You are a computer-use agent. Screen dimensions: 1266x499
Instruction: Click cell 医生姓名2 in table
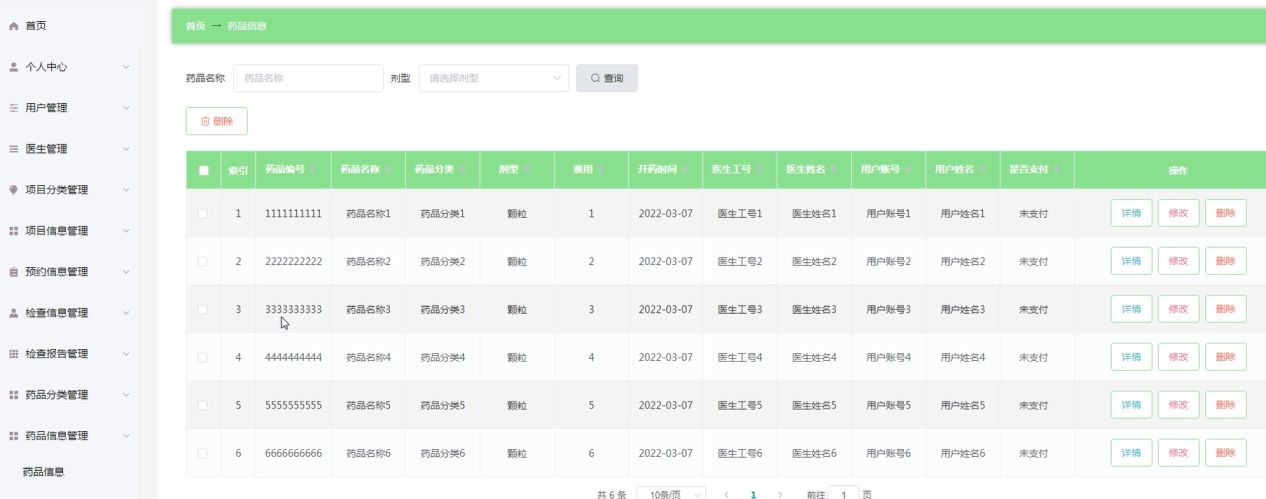point(814,261)
